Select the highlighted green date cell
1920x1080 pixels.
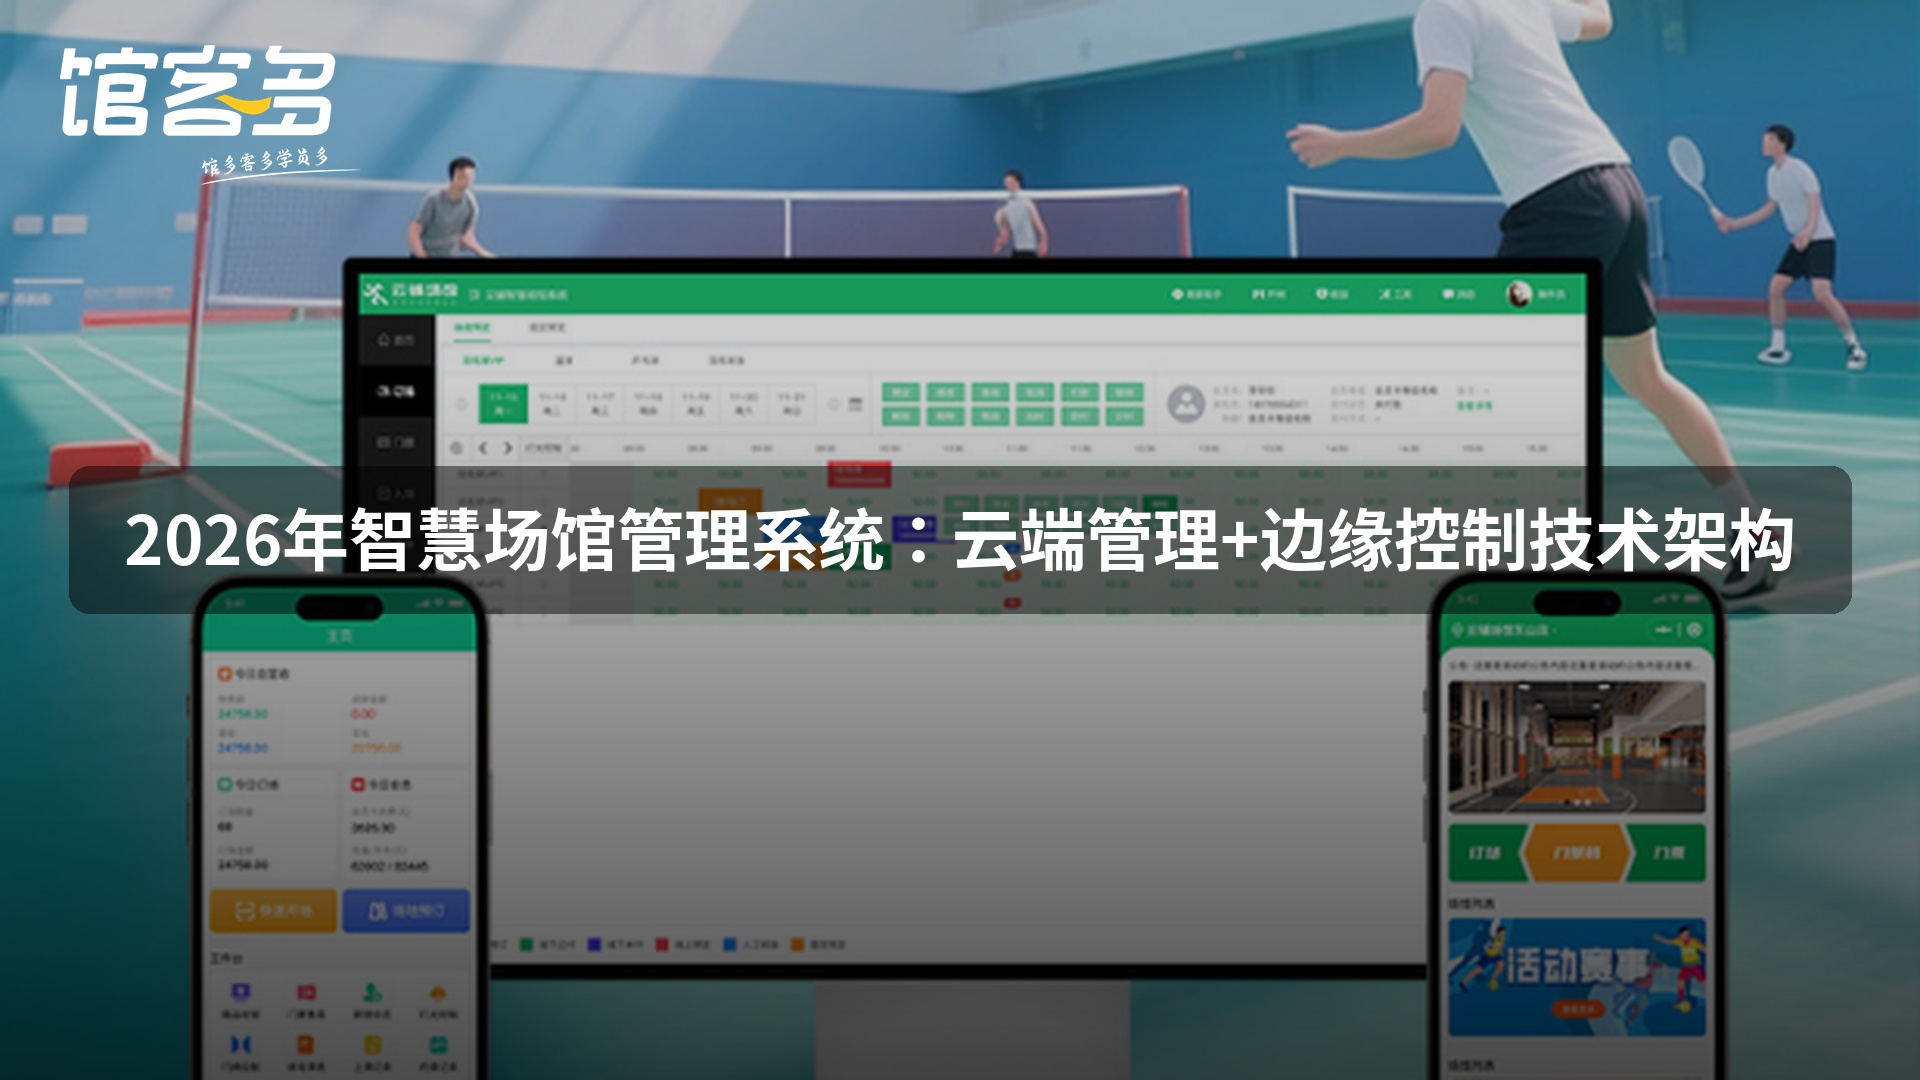coord(503,403)
